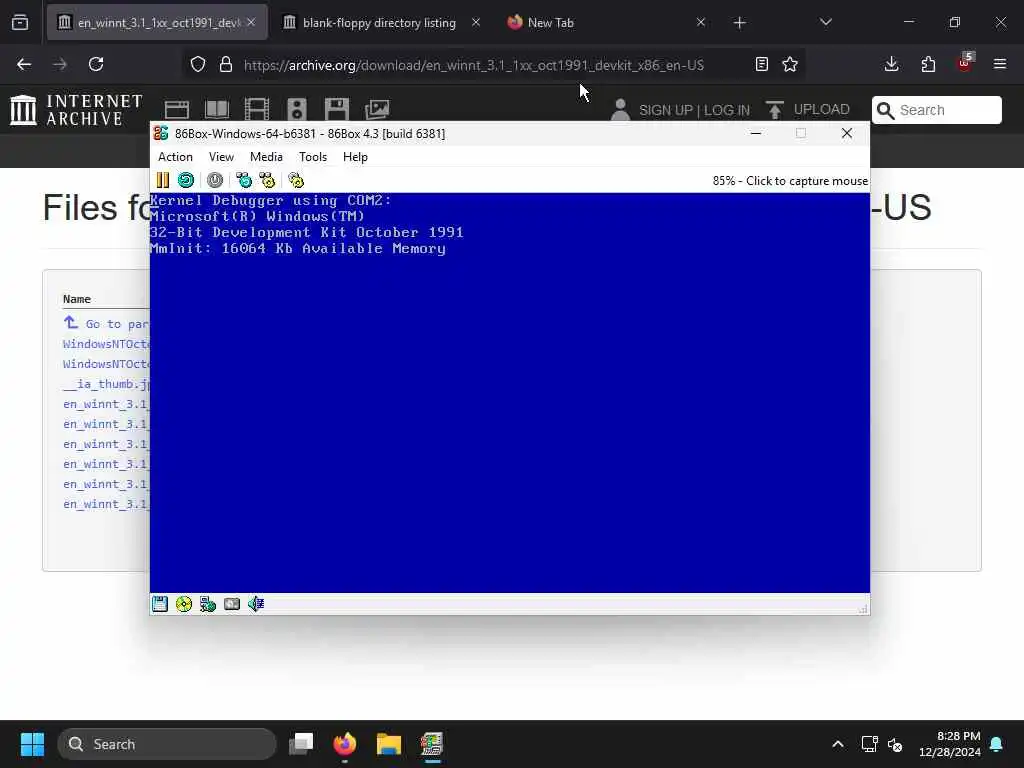Screen dimensions: 1024x768
Task: Open the Firefox hamburger application menu
Action: pyautogui.click(x=1000, y=64)
